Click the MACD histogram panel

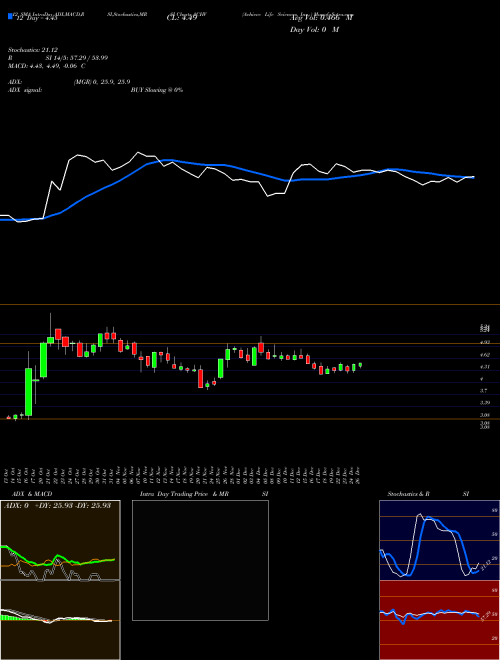point(60,620)
